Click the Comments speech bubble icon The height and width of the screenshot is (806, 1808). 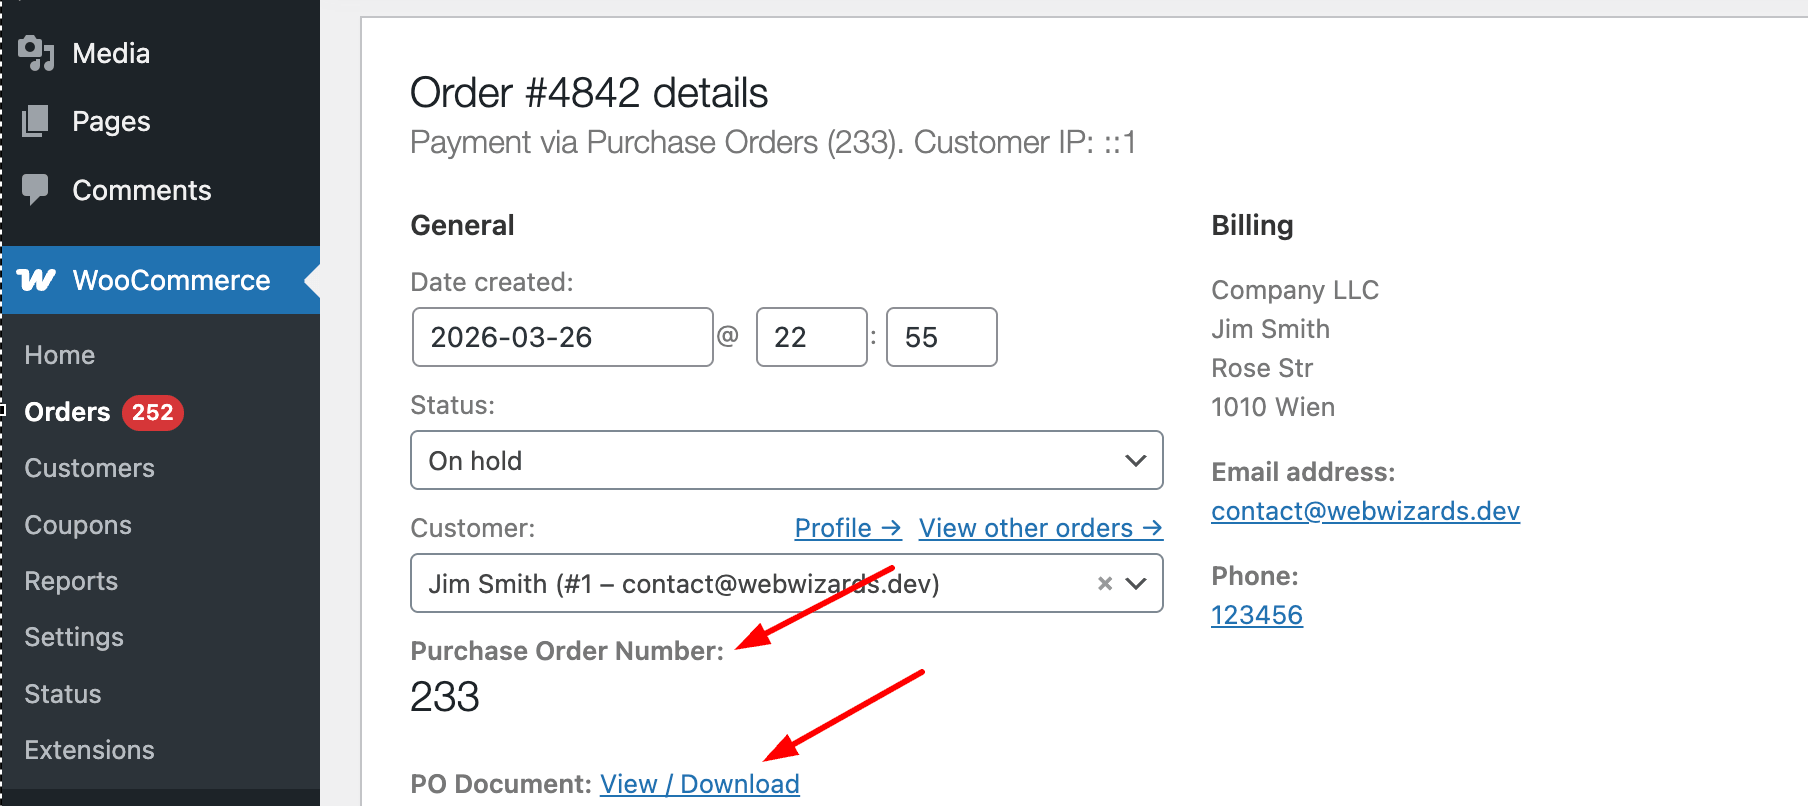[x=35, y=189]
